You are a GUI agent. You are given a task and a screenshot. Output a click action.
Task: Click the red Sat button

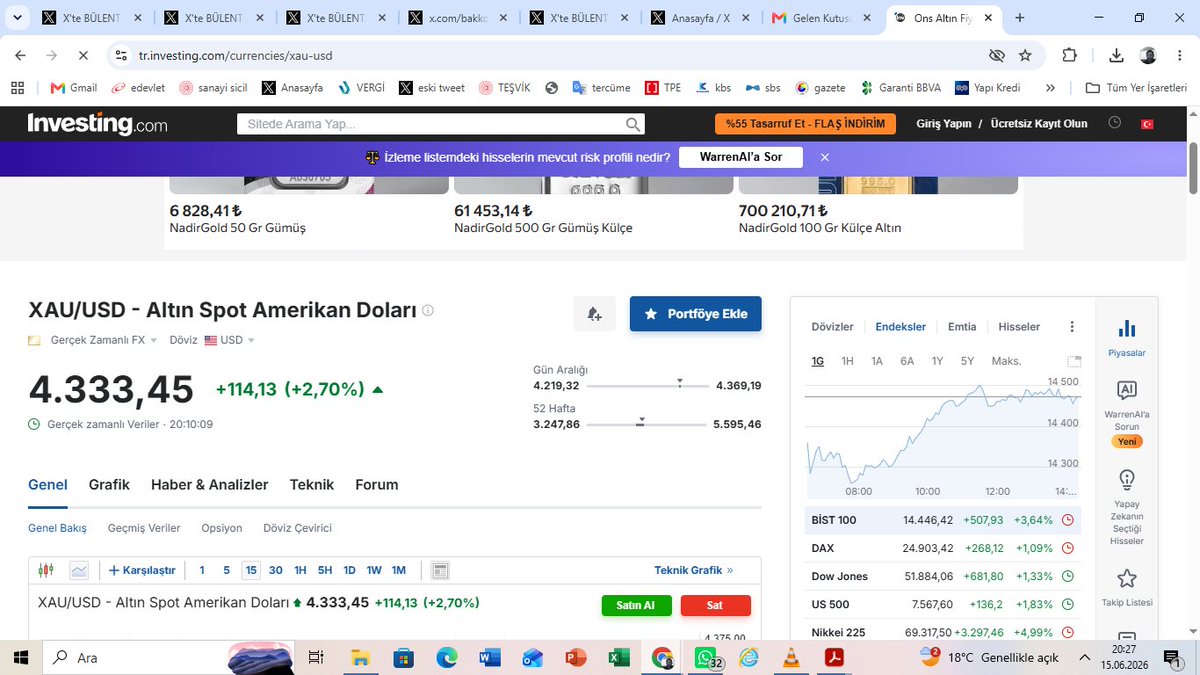(715, 605)
